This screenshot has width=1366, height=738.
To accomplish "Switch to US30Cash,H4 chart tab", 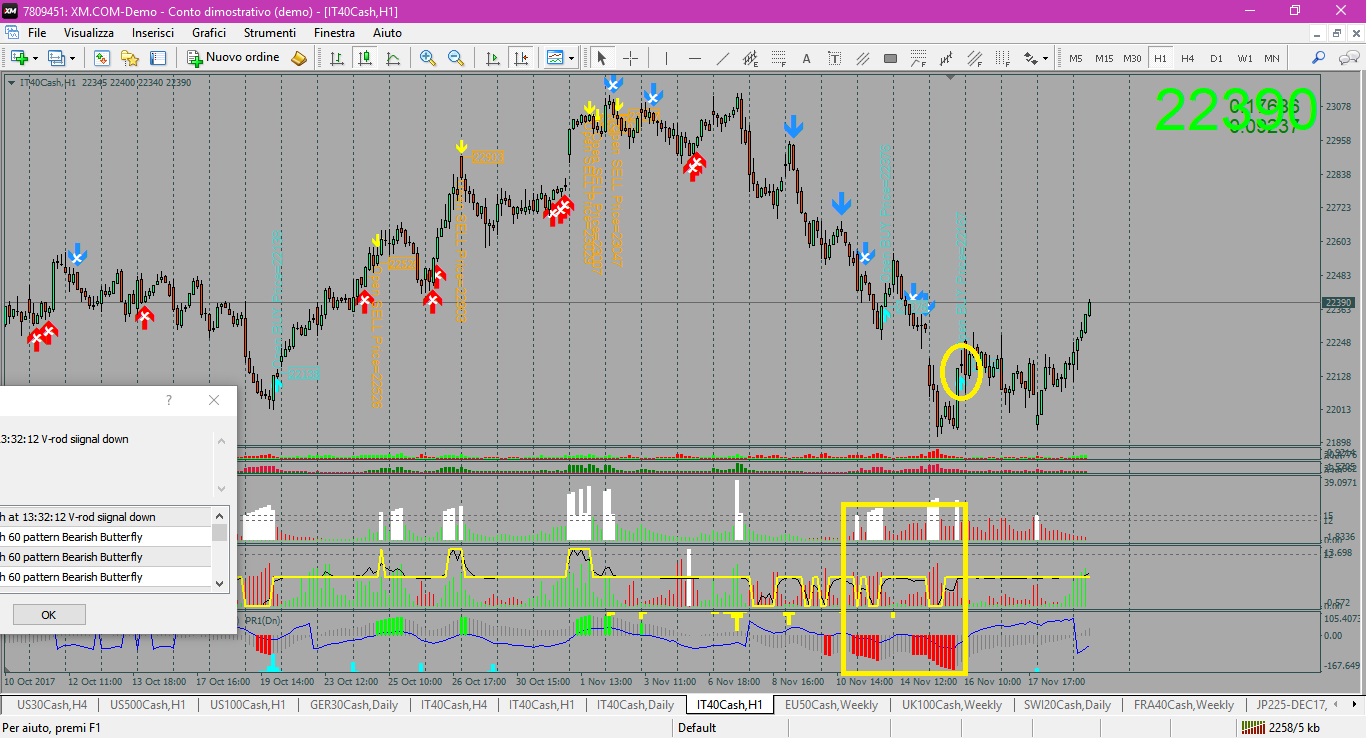I will click(x=52, y=705).
